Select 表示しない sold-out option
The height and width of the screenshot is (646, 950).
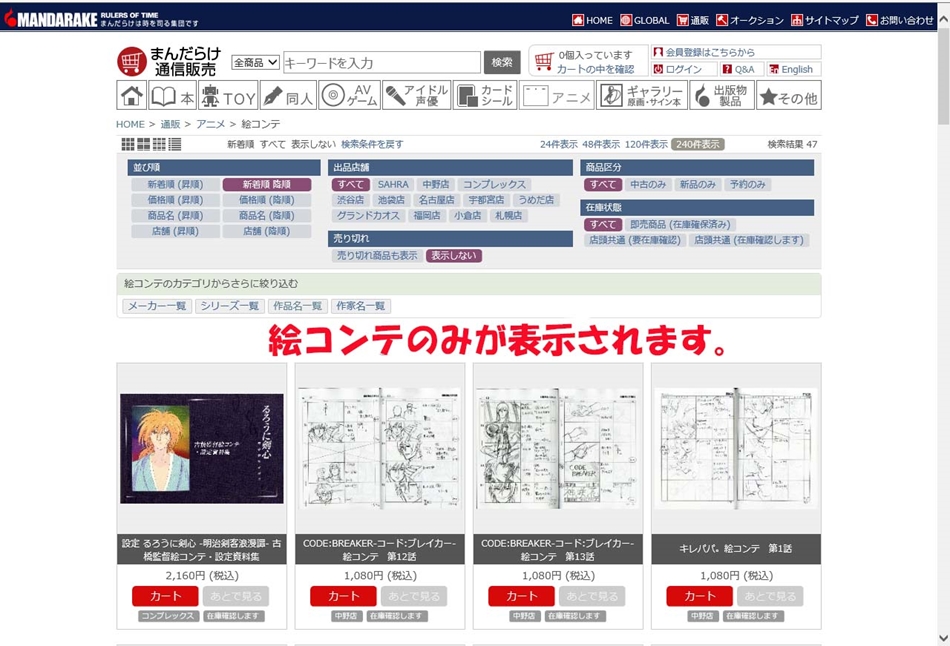[x=454, y=256]
